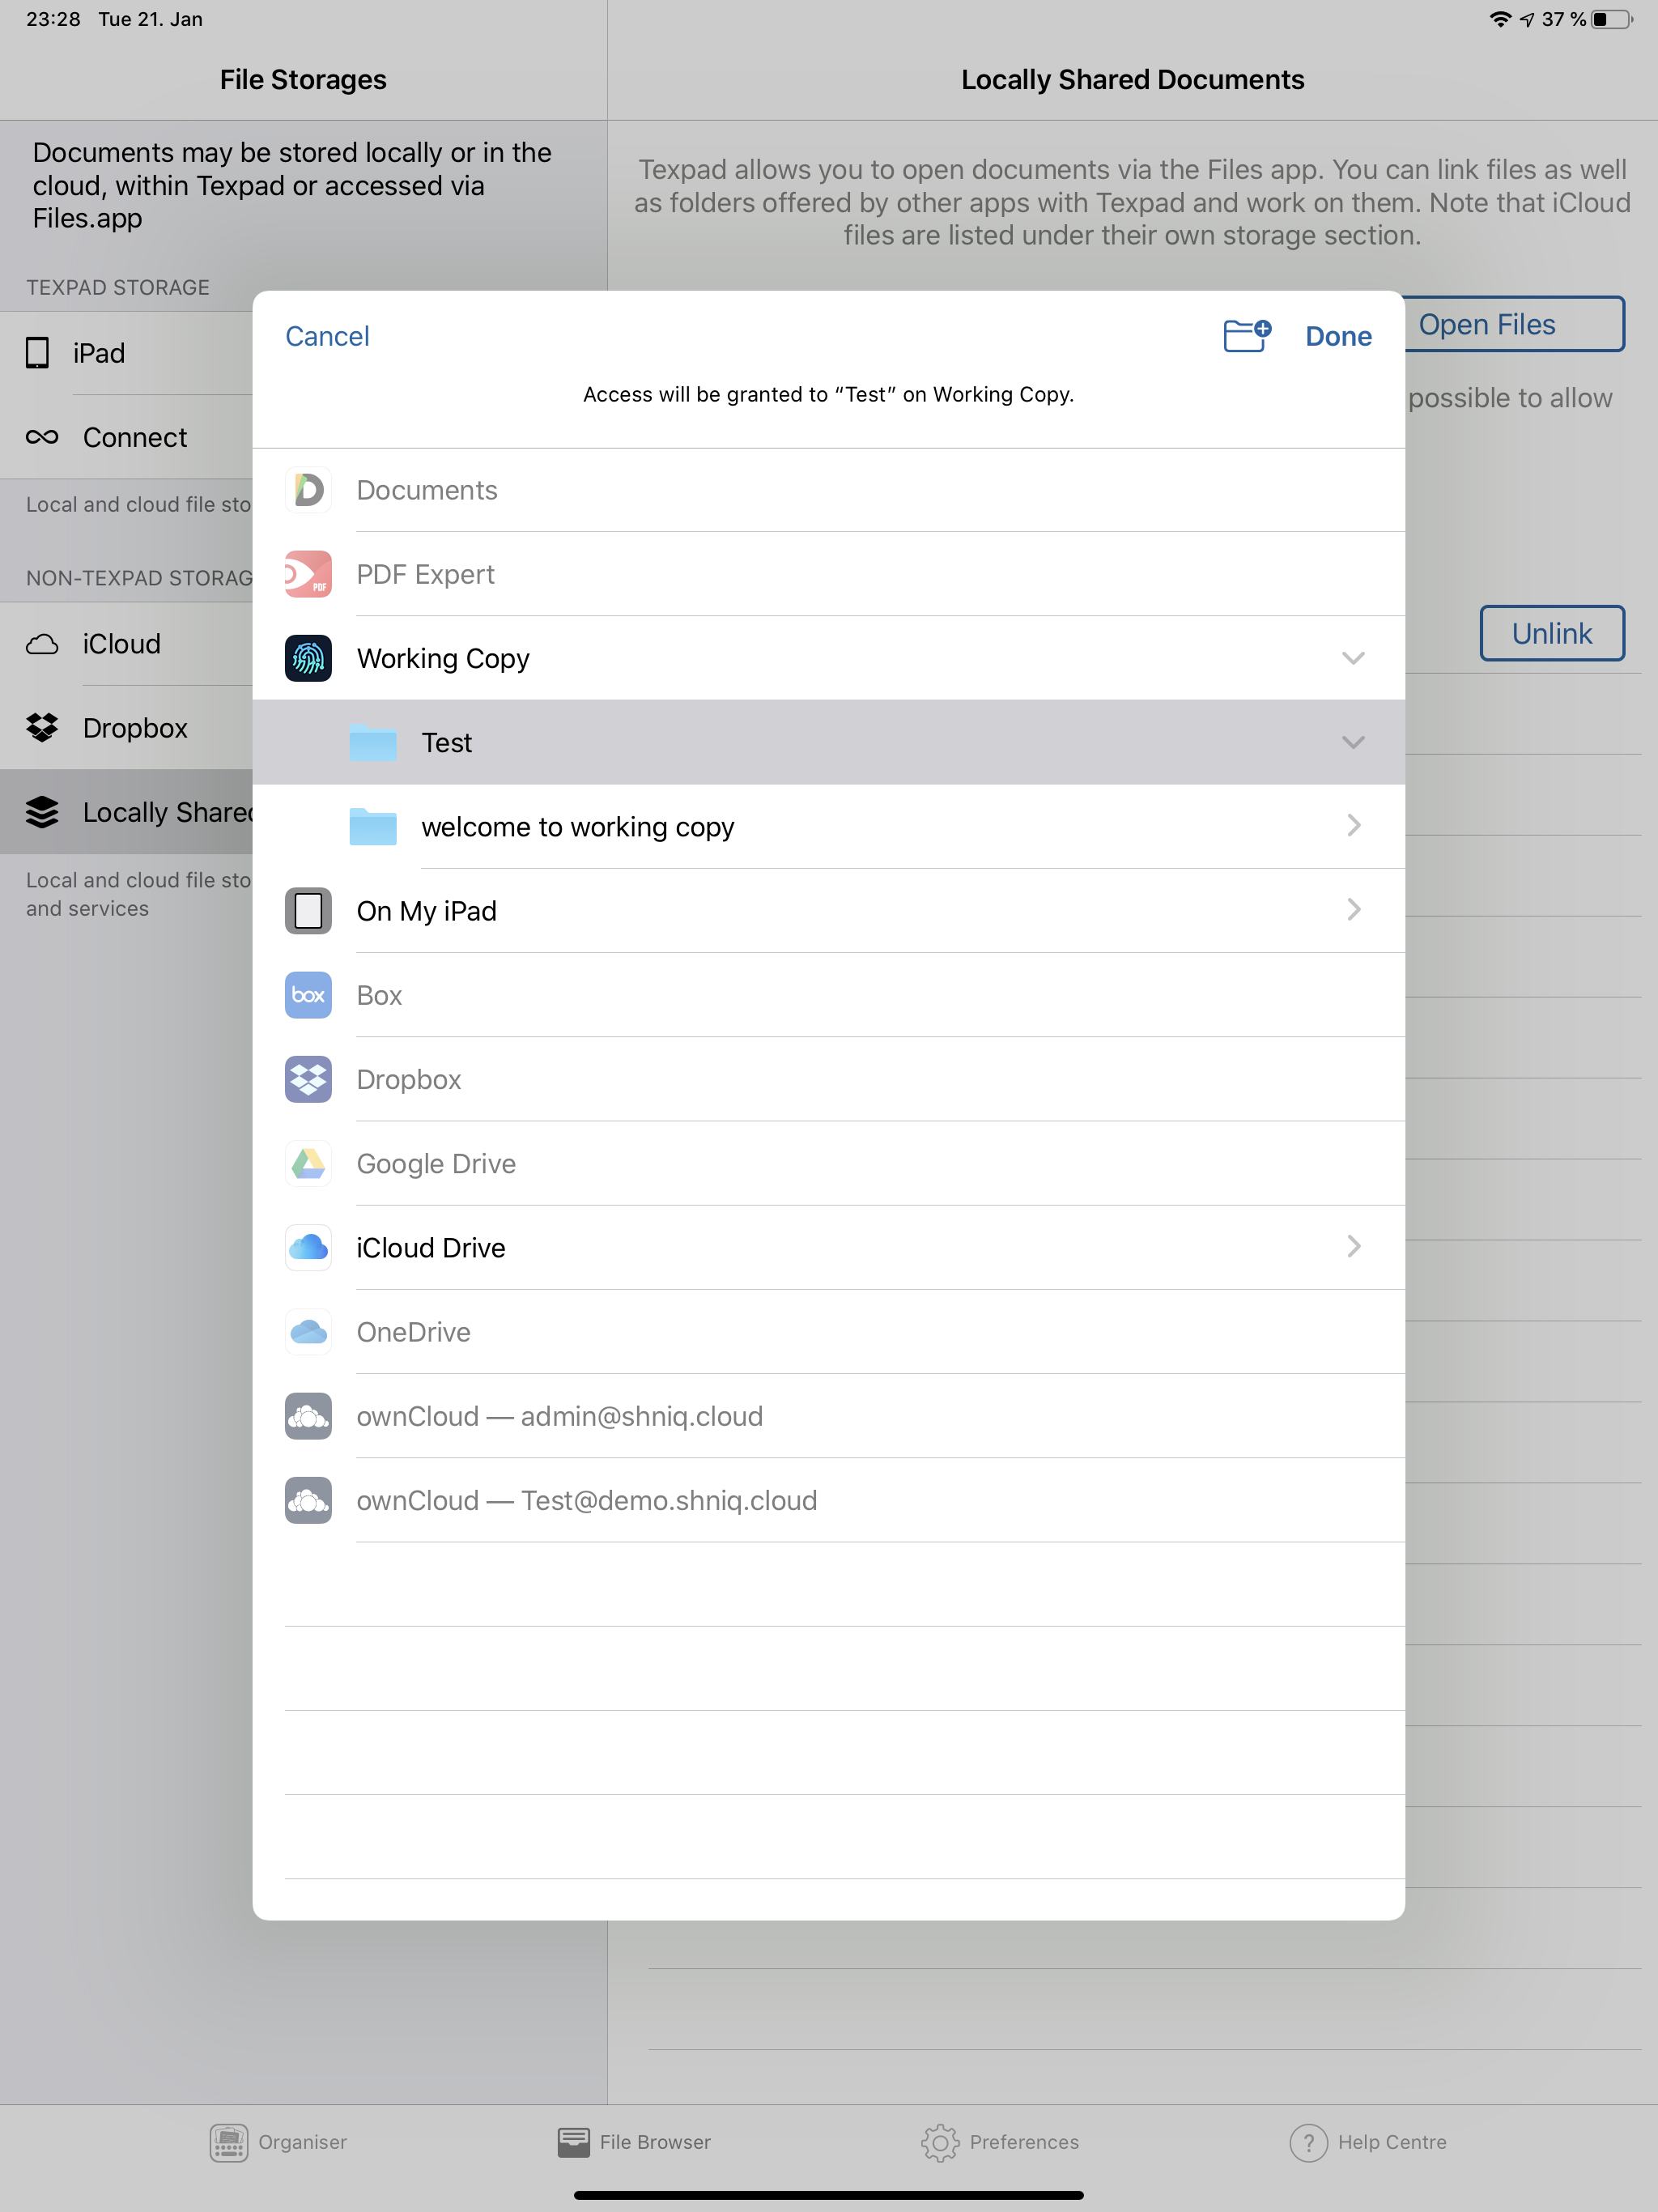Screen dimensions: 1658x2212
Task: Tap the ownCloud admin@shniq.cloud icon
Action: point(308,1416)
